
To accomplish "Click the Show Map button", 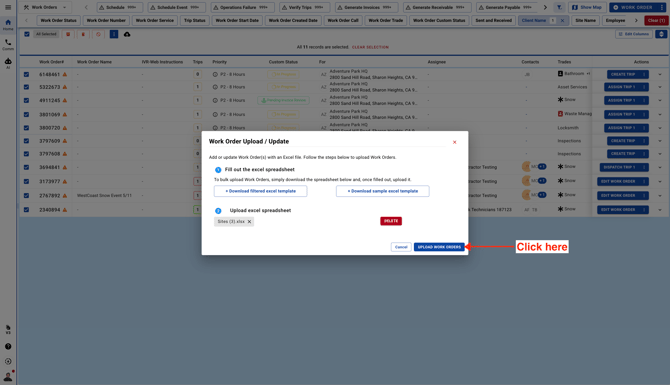I will point(587,7).
